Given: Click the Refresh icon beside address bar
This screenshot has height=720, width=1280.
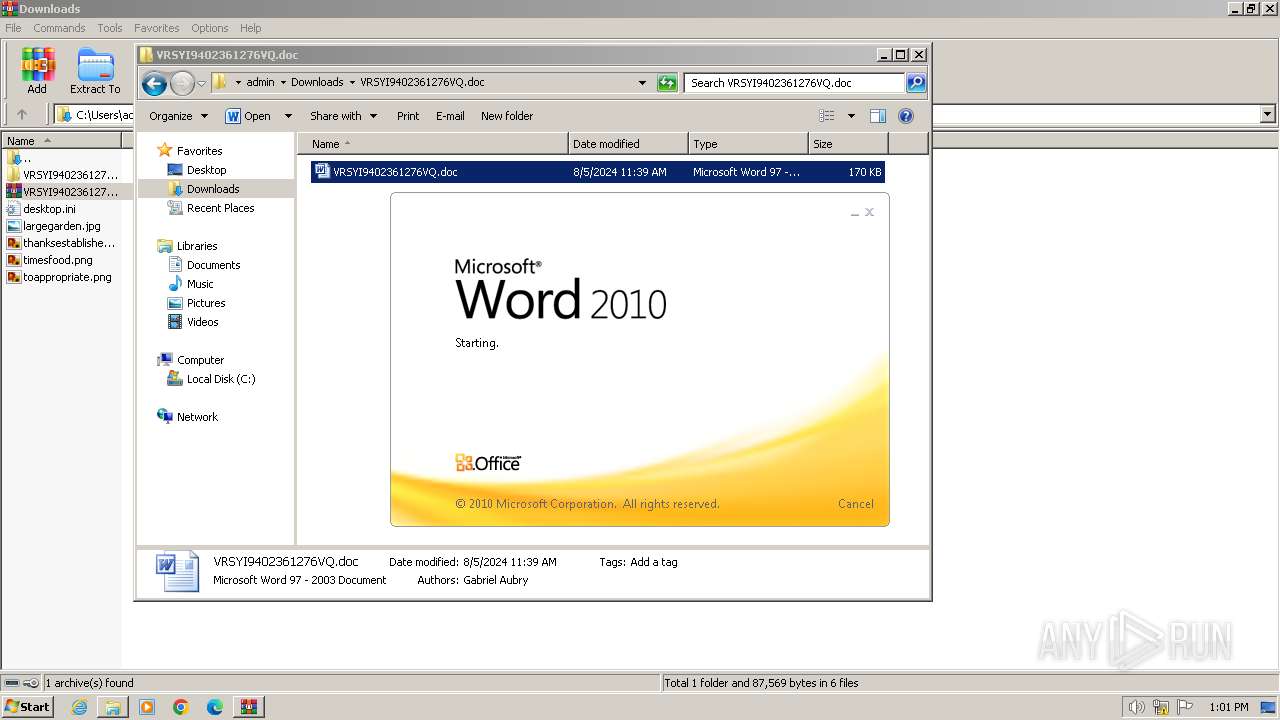Looking at the screenshot, I should point(667,83).
